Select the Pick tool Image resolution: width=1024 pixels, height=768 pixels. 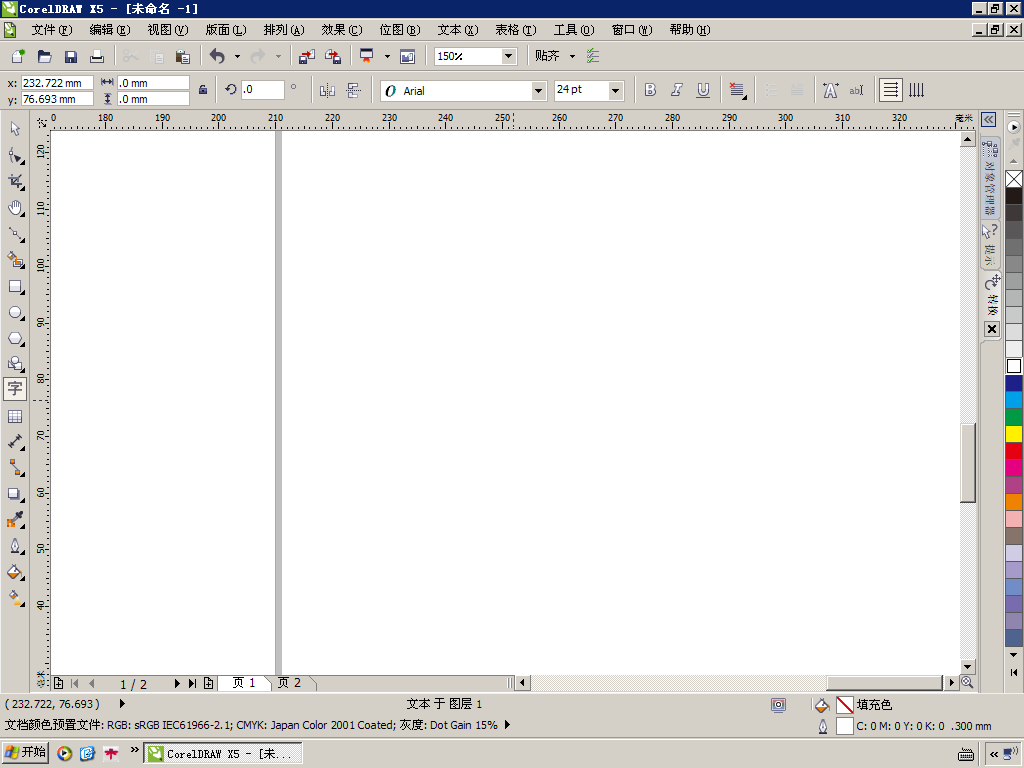click(15, 129)
